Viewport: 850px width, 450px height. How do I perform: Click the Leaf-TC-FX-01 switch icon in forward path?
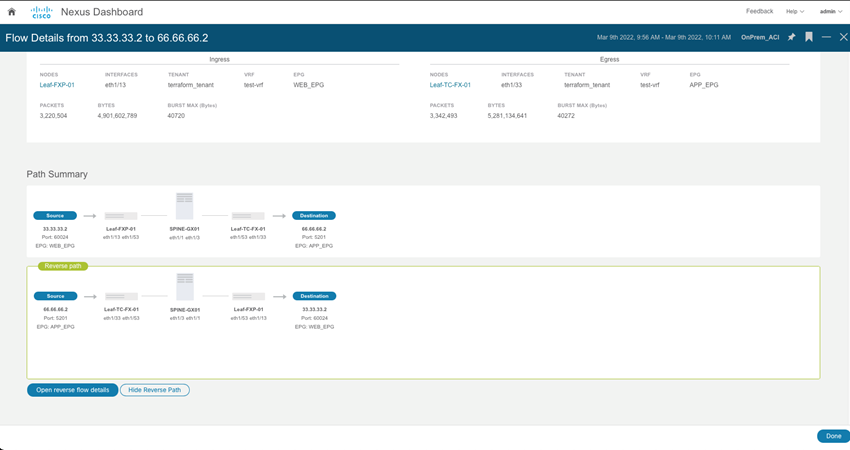click(247, 215)
